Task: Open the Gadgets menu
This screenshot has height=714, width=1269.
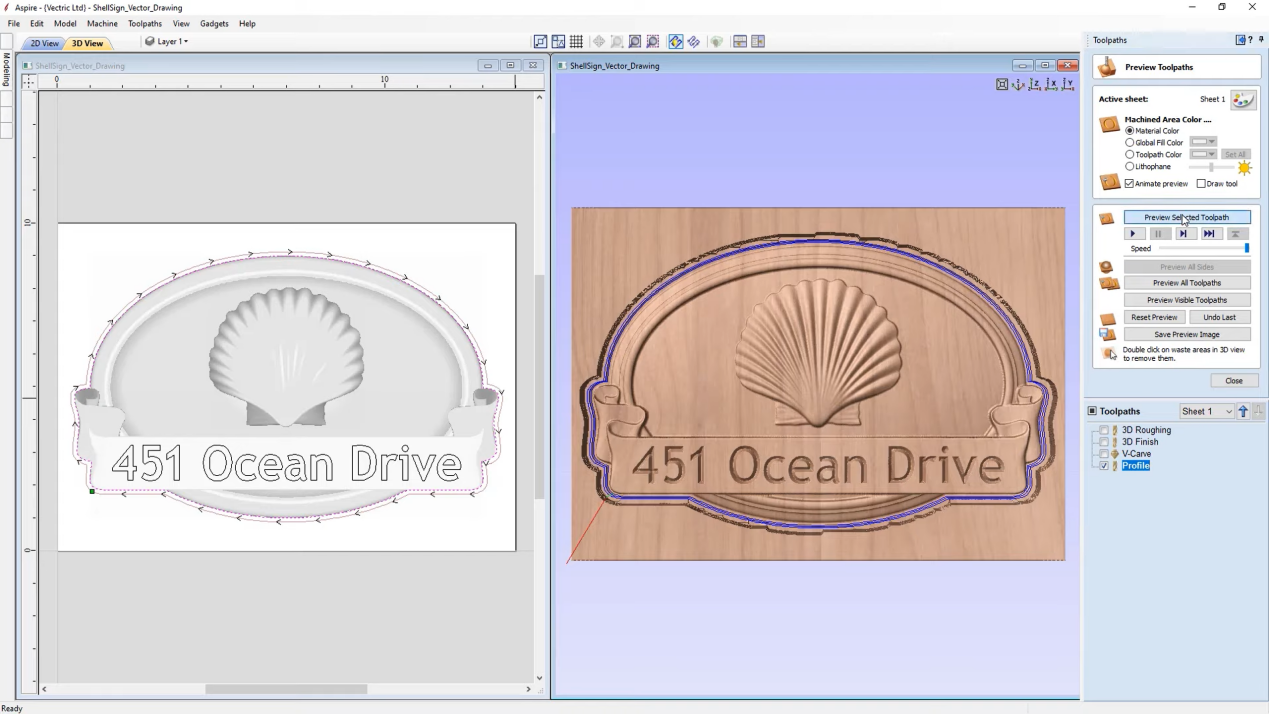Action: pos(214,23)
